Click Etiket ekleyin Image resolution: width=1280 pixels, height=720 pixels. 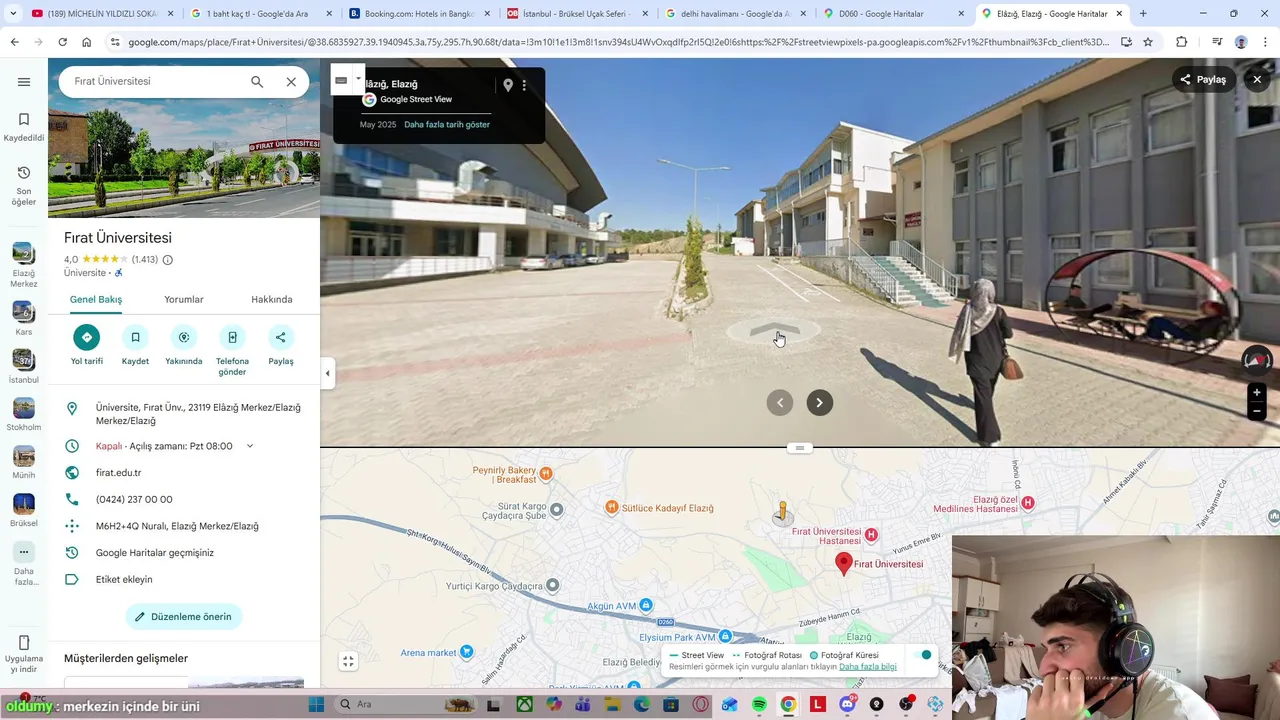pos(124,579)
